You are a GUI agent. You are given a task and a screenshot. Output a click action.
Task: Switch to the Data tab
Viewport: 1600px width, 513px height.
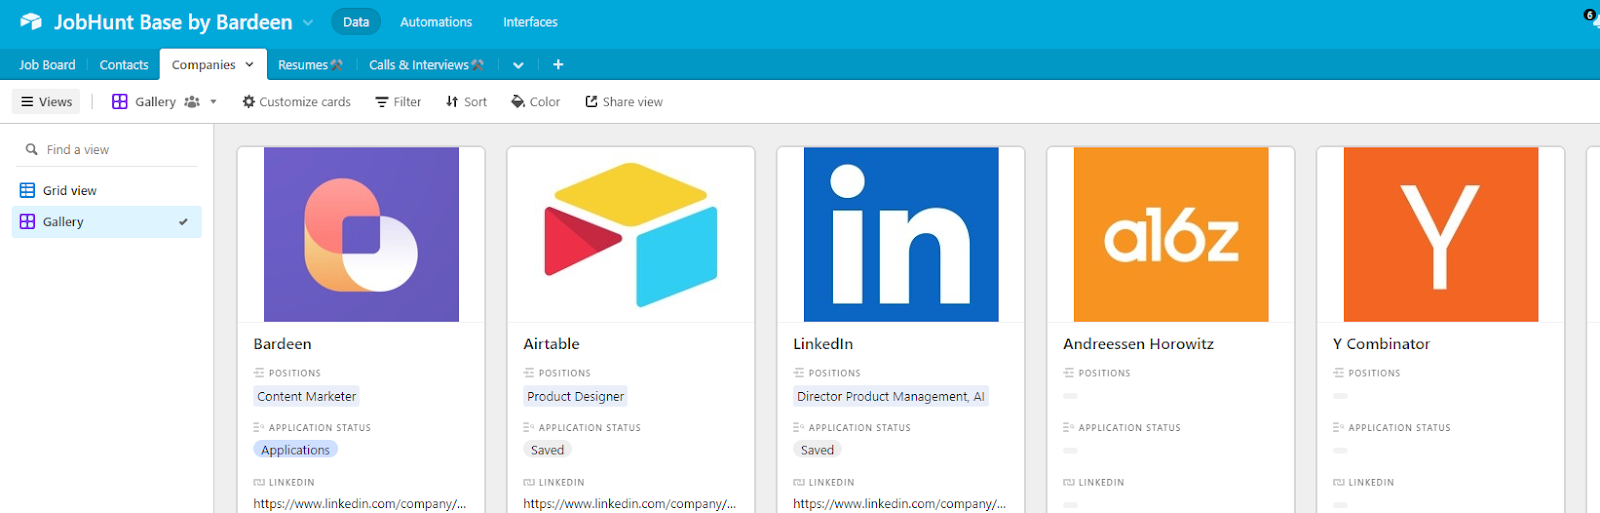point(356,22)
